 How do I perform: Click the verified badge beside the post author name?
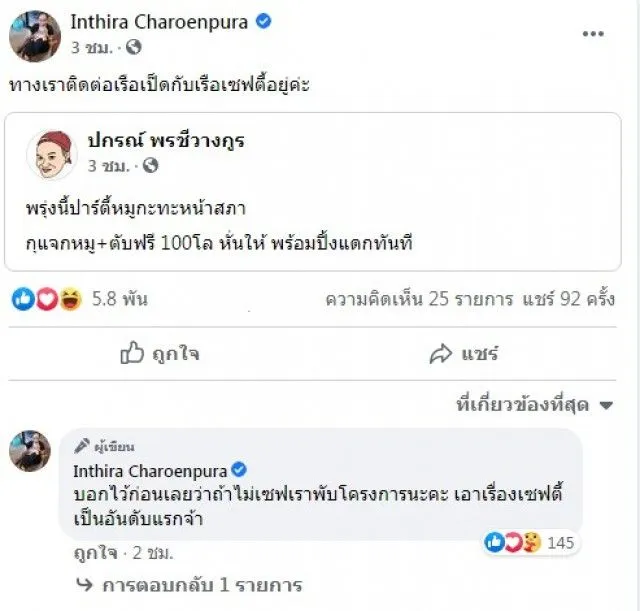[265, 22]
